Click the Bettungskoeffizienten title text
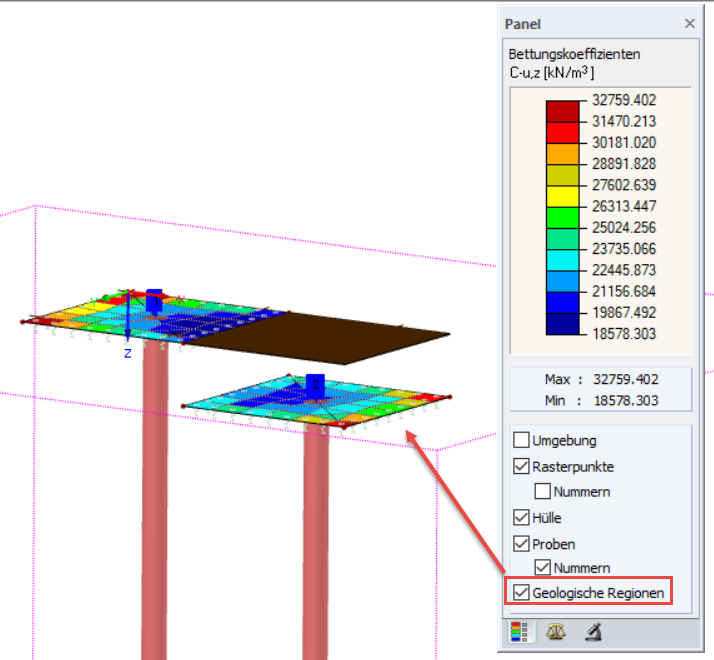 click(574, 54)
